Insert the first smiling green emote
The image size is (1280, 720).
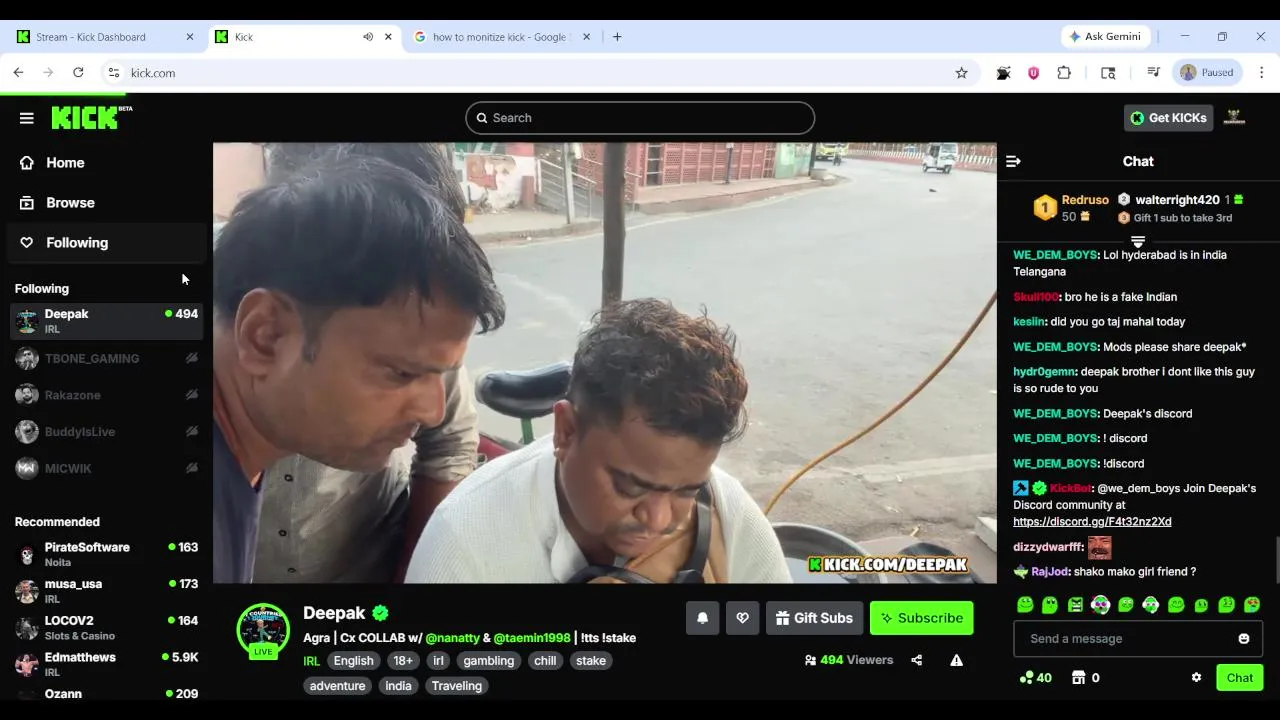[1025, 605]
